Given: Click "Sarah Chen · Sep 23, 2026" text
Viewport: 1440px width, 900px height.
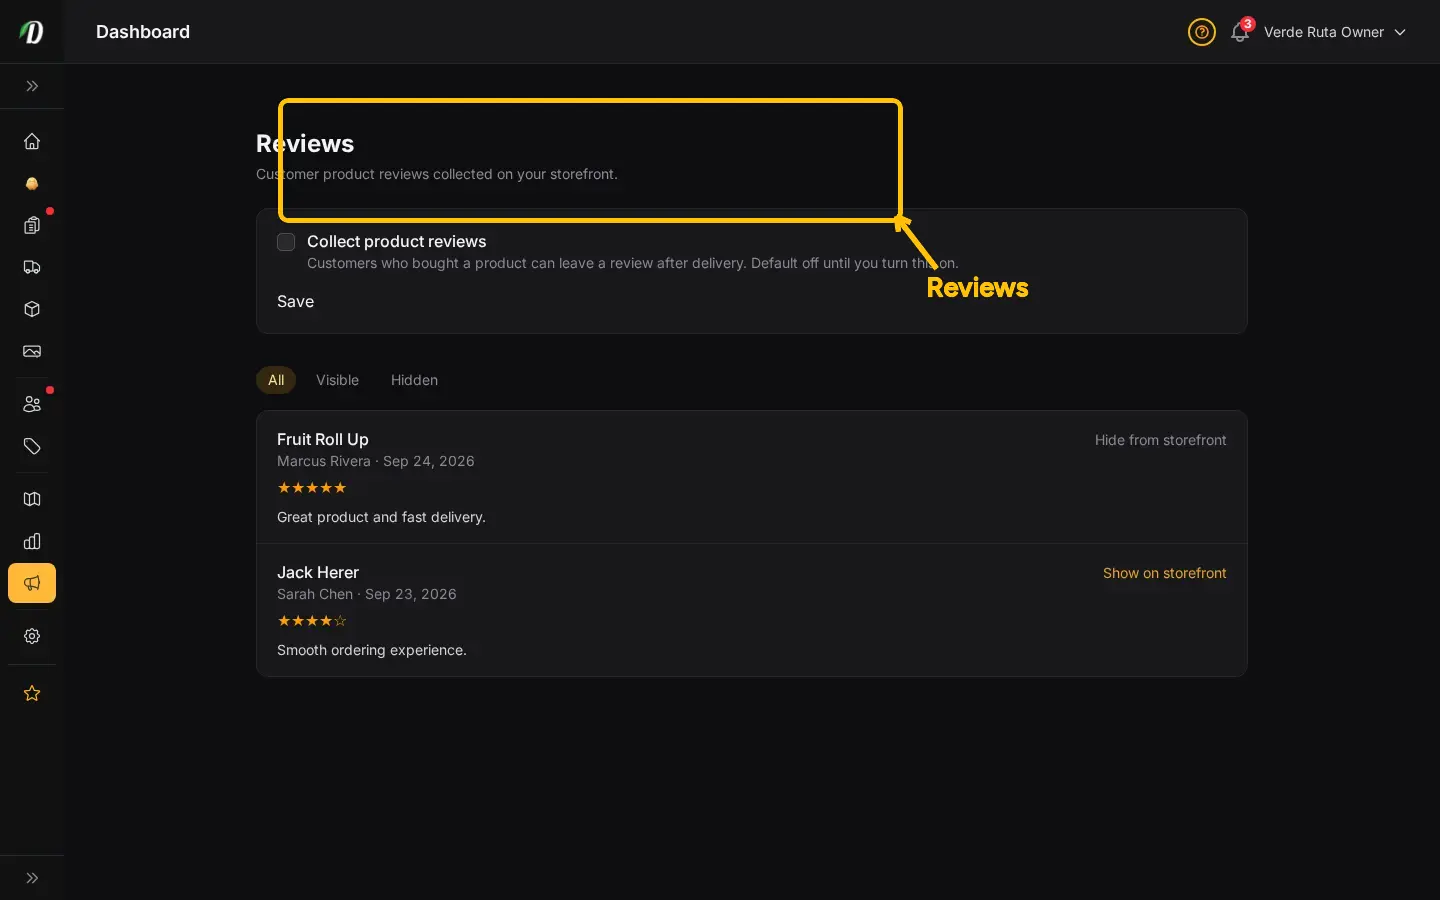Looking at the screenshot, I should click(367, 594).
